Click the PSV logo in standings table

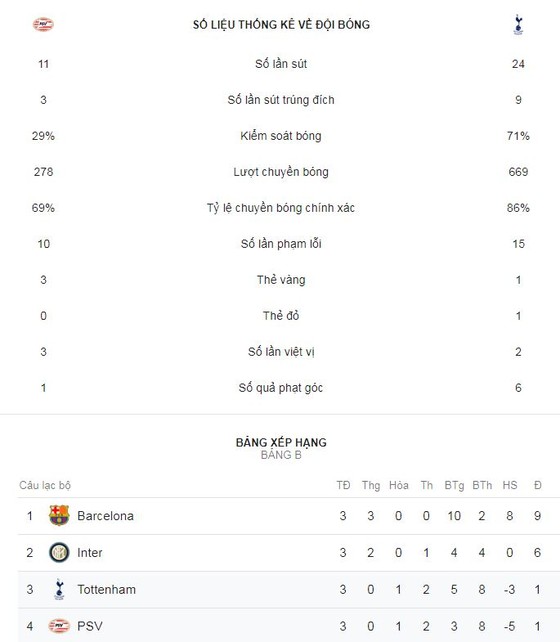click(x=59, y=626)
